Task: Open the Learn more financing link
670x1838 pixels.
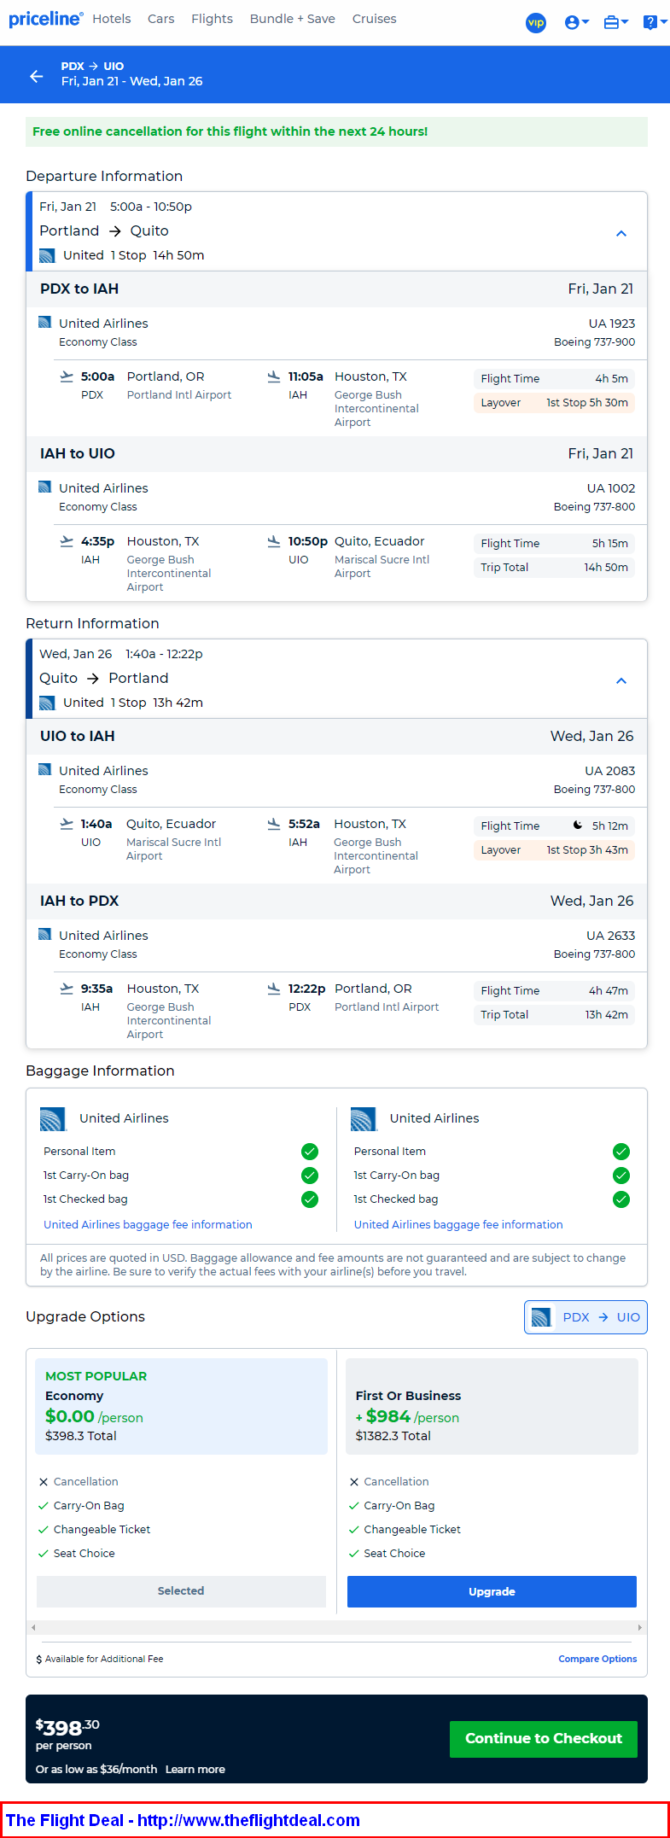Action: tap(195, 1769)
